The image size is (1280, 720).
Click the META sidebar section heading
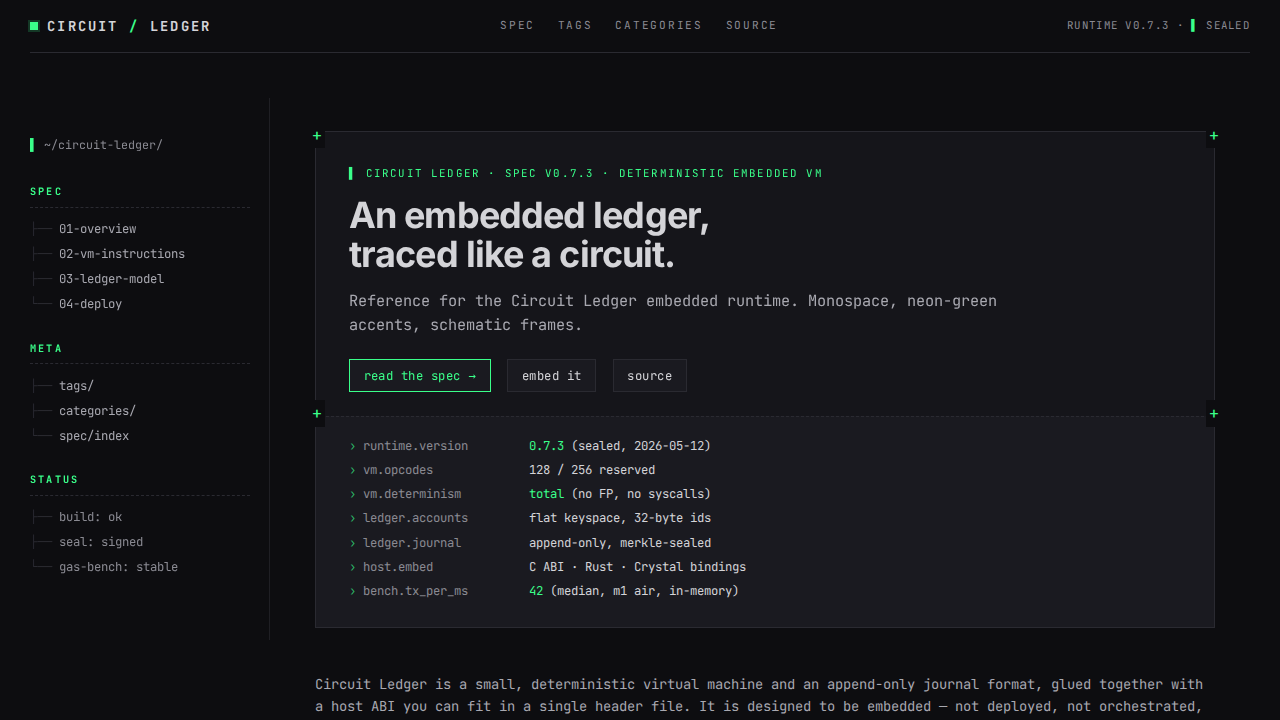(46, 349)
